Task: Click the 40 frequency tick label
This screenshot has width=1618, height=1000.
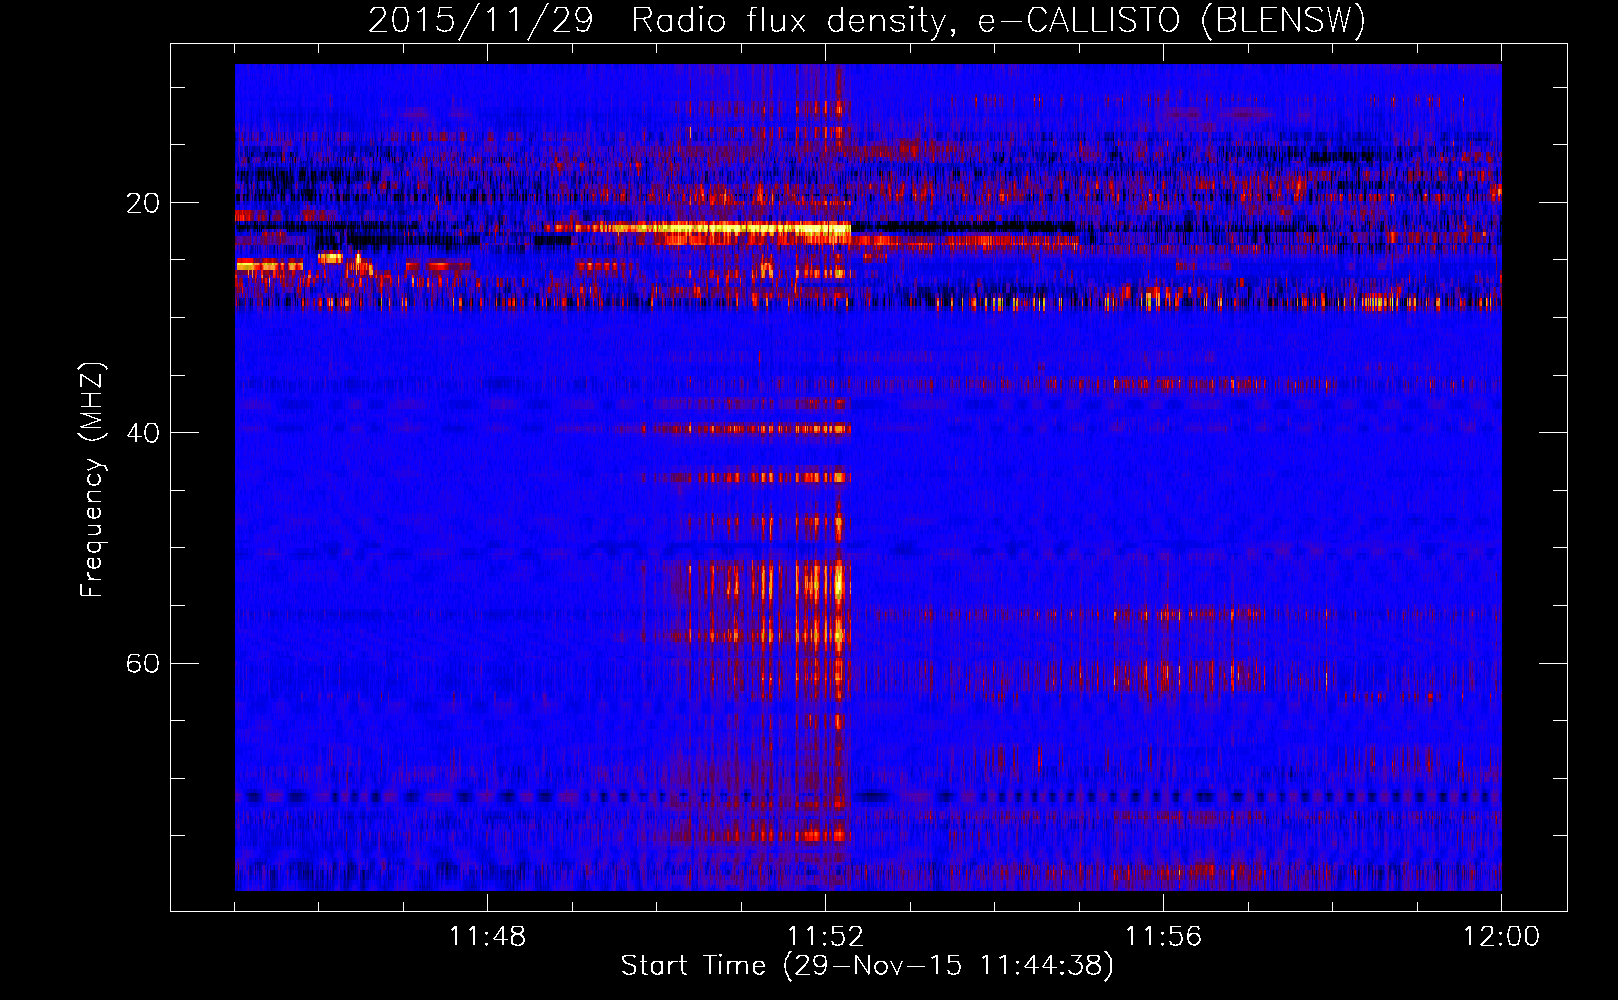Action: pyautogui.click(x=143, y=433)
